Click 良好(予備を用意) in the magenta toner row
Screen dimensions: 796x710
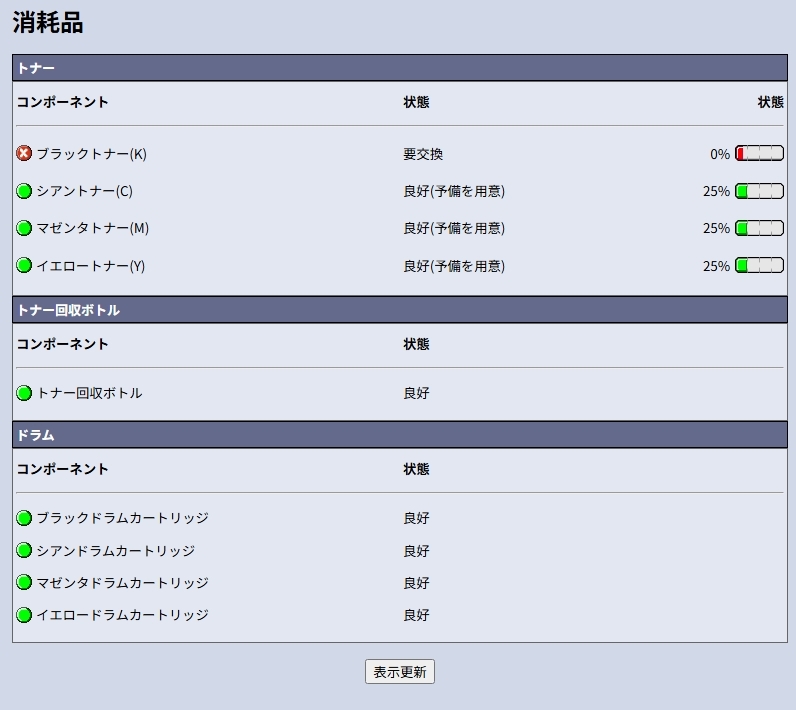pos(454,228)
